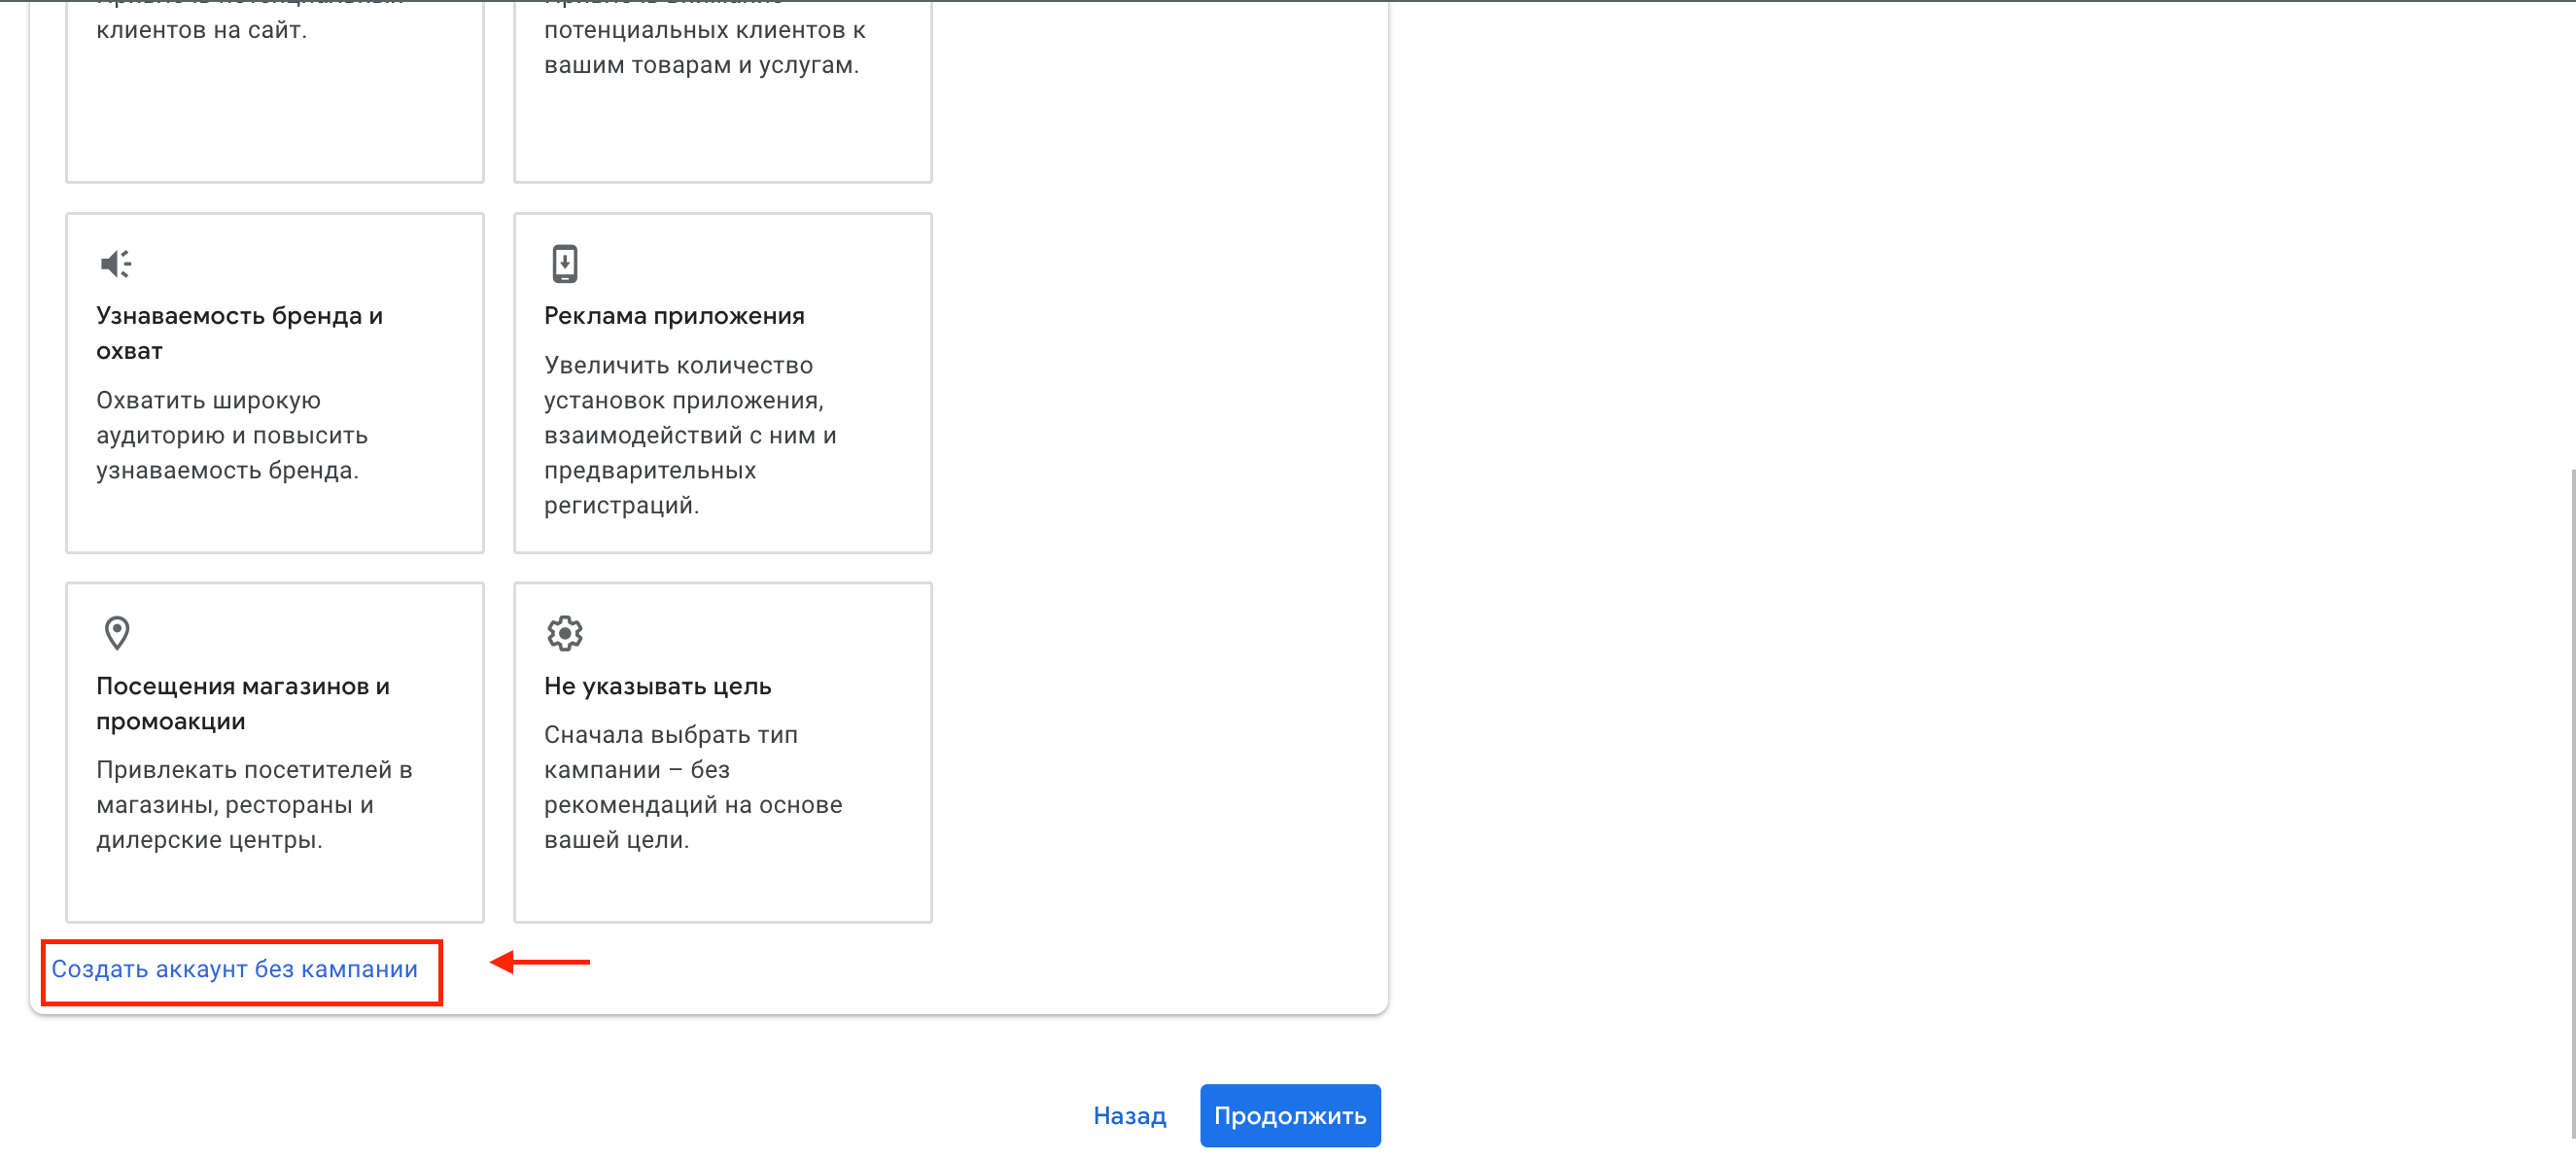Click the megaphone brand awareness icon
Screen dimensions: 2576x1161
(116, 263)
